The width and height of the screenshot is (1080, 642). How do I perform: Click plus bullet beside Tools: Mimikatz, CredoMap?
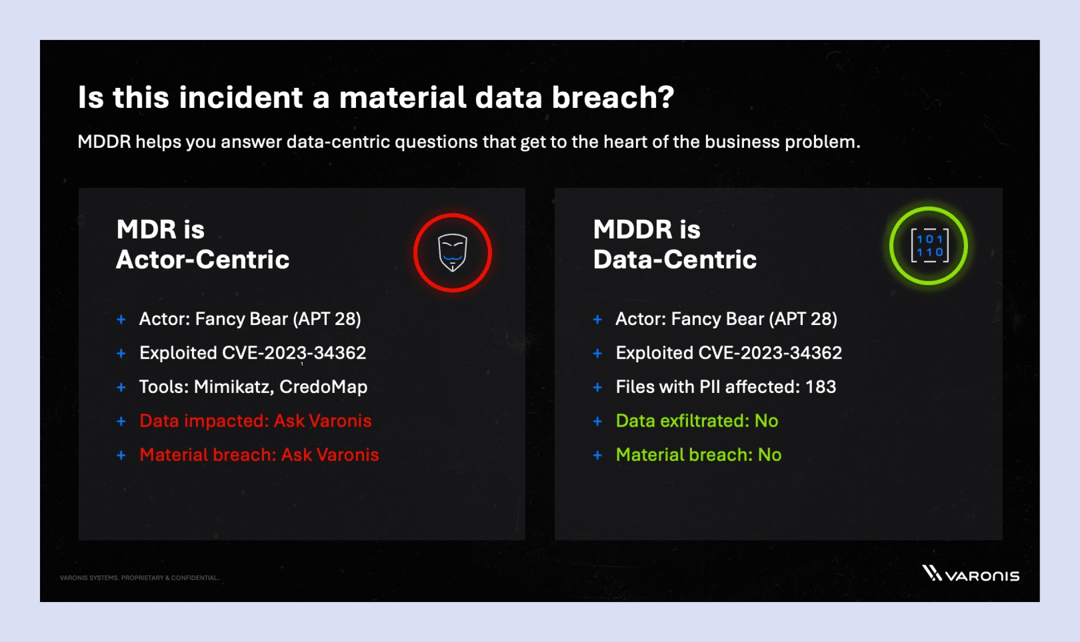click(121, 387)
